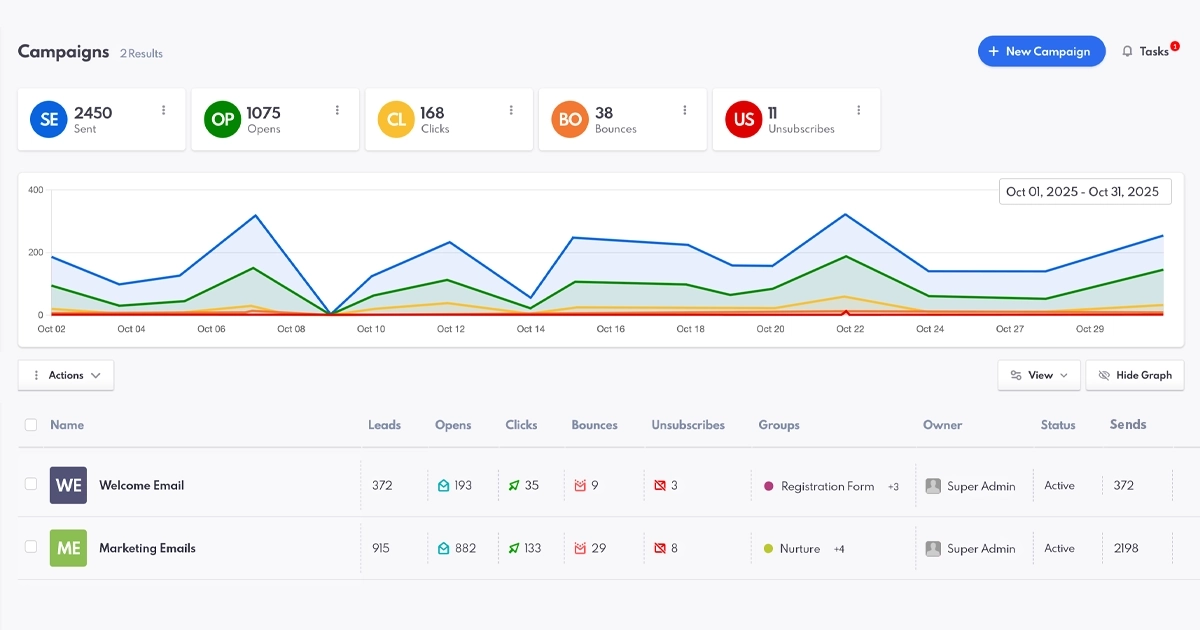Sort by the Clicks column header
The width and height of the screenshot is (1200, 630).
point(521,425)
